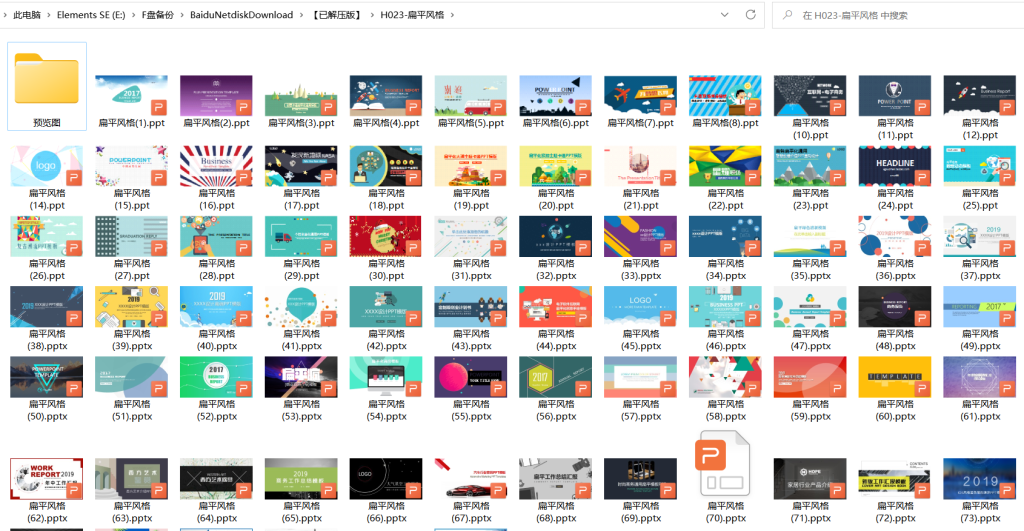The height and width of the screenshot is (531, 1024).
Task: Select thumbnail 扁平风格(45).pptx
Action: click(x=640, y=306)
